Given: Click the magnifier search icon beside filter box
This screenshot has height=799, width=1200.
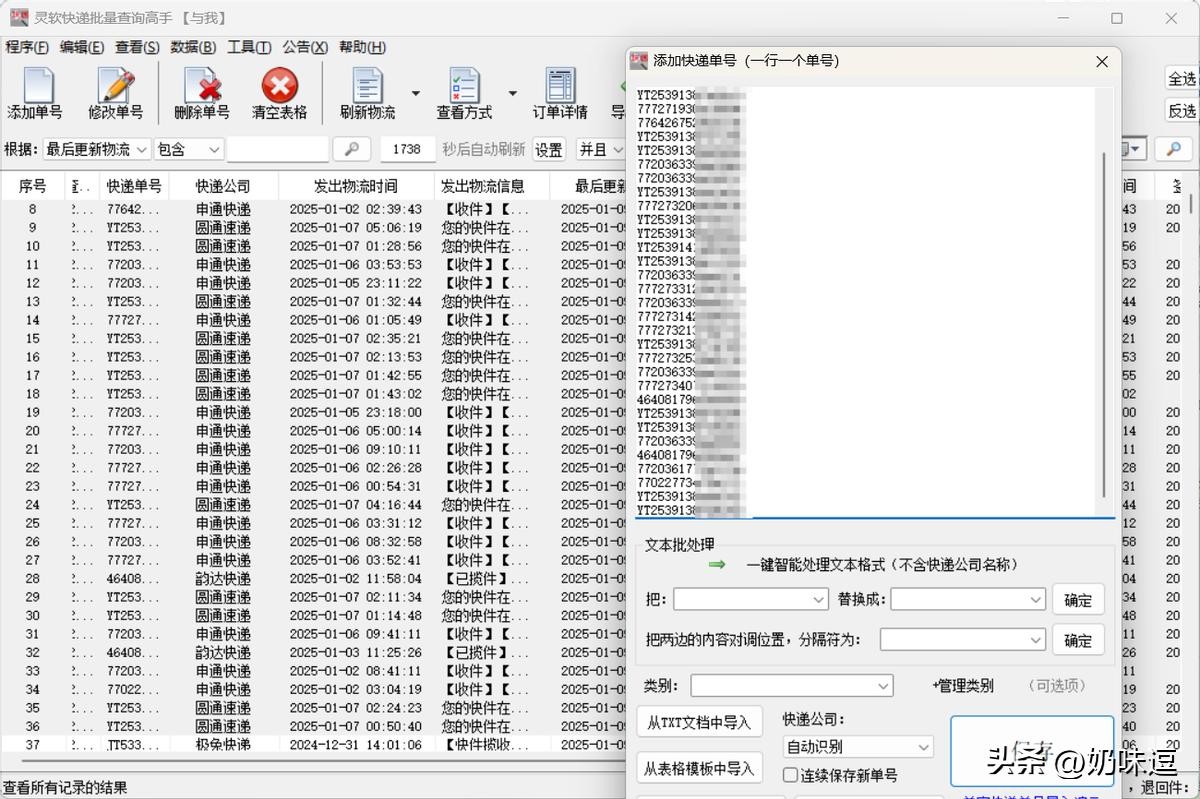Looking at the screenshot, I should (x=351, y=149).
